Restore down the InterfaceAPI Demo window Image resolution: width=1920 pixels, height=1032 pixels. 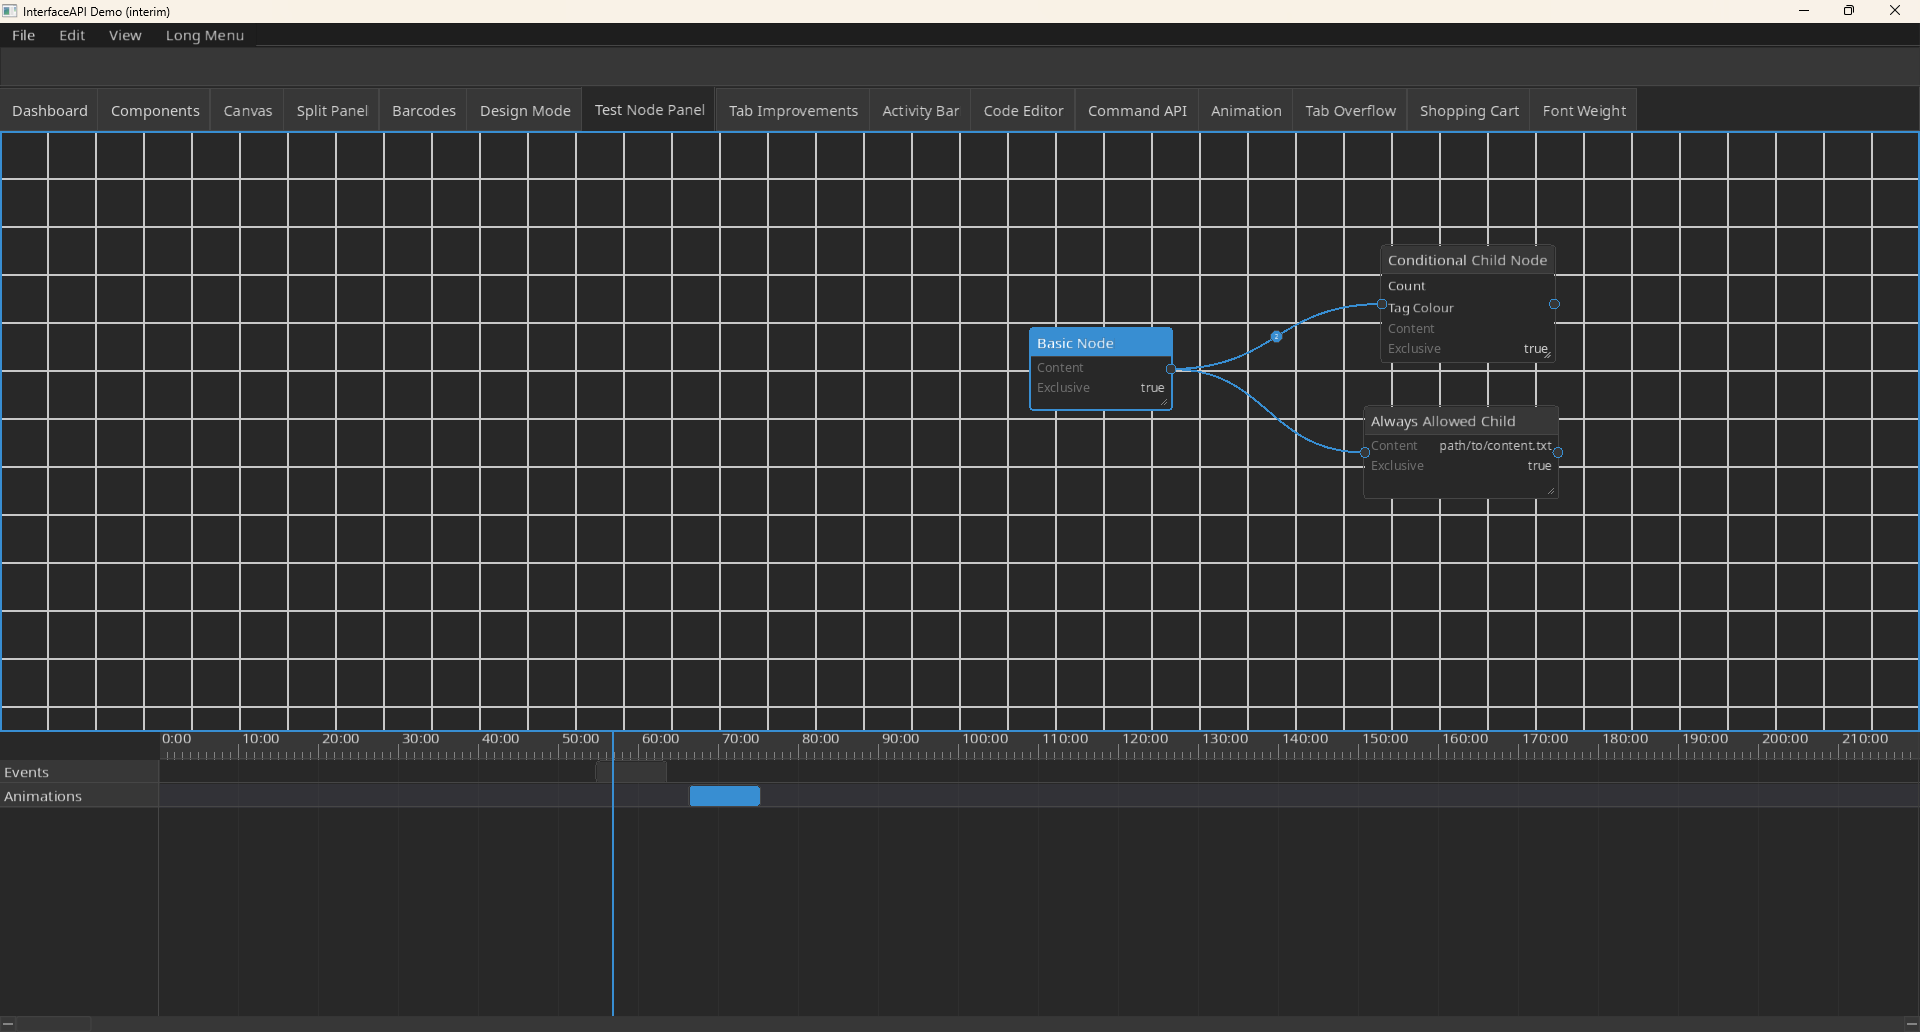[x=1849, y=11]
